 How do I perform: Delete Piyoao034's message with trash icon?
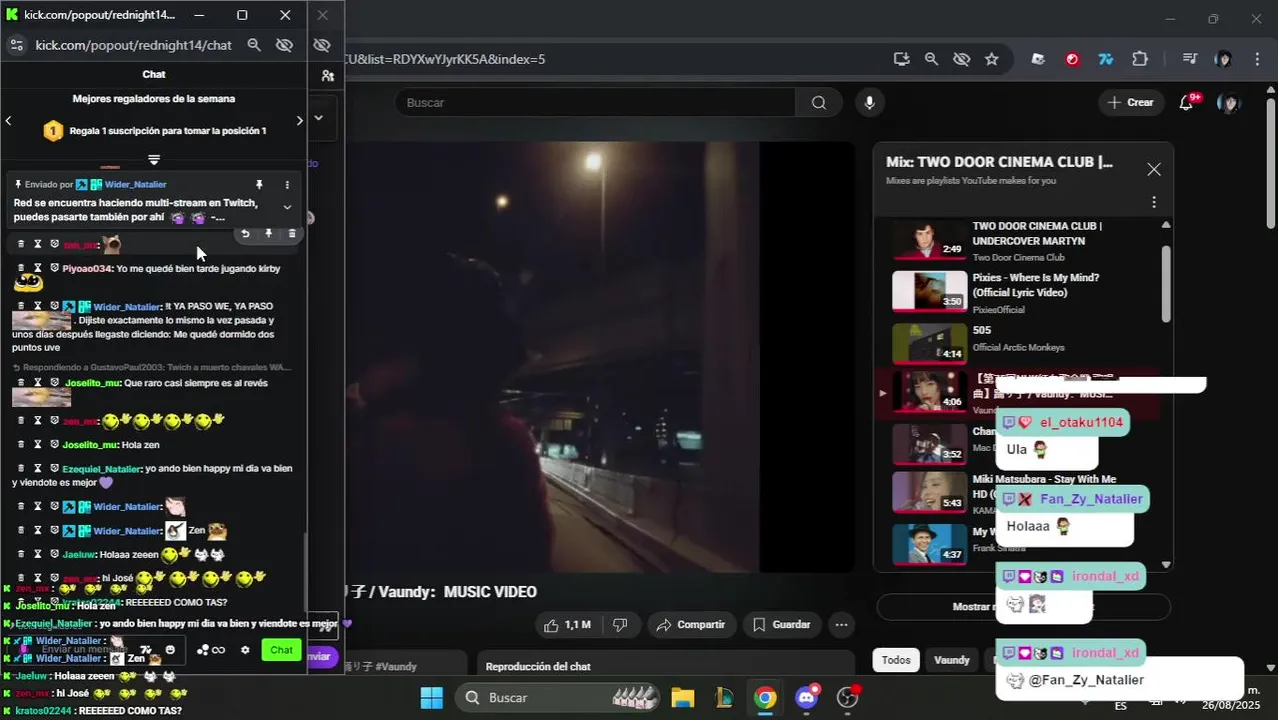pos(22,268)
